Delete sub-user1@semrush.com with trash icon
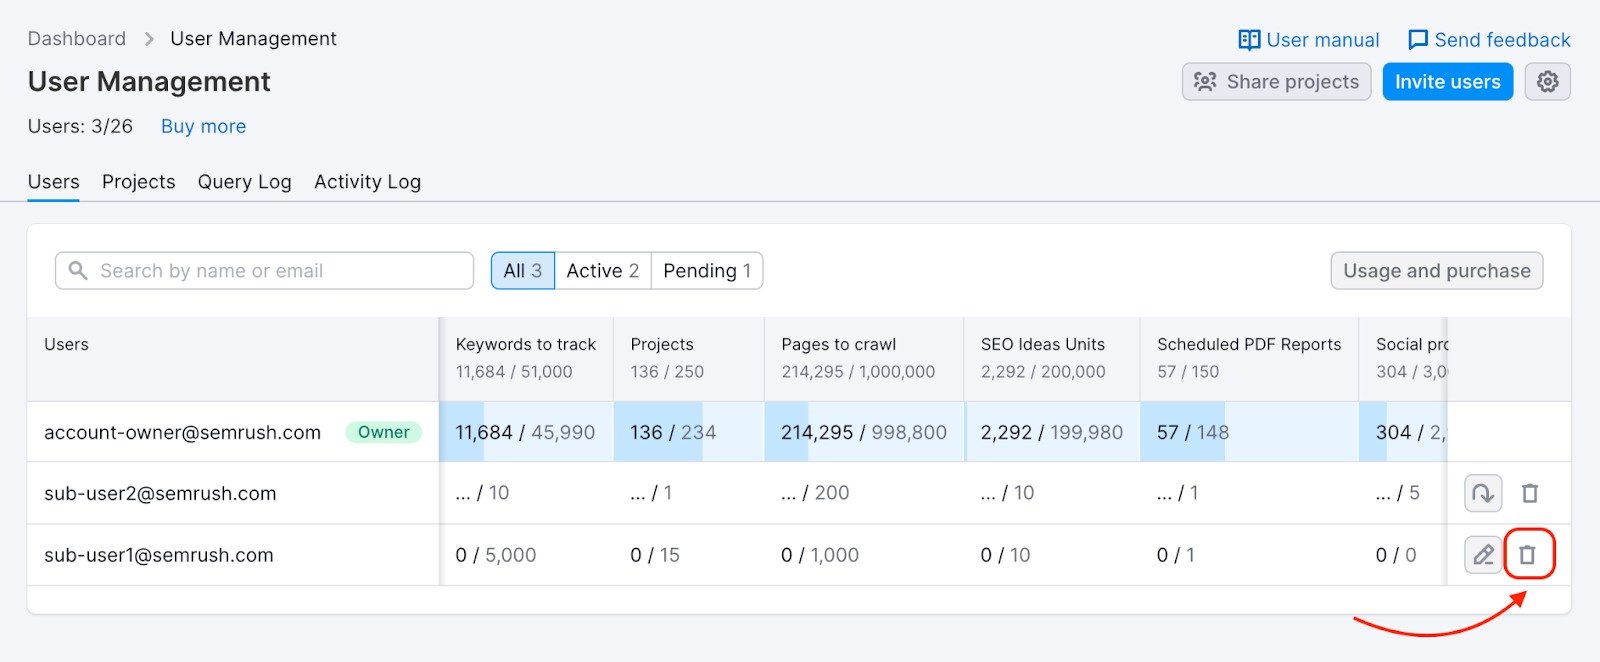This screenshot has height=662, width=1600. click(1527, 554)
